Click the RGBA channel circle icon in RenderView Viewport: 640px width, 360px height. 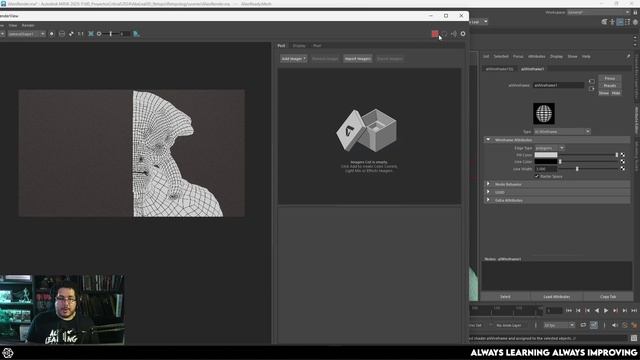pos(51,34)
